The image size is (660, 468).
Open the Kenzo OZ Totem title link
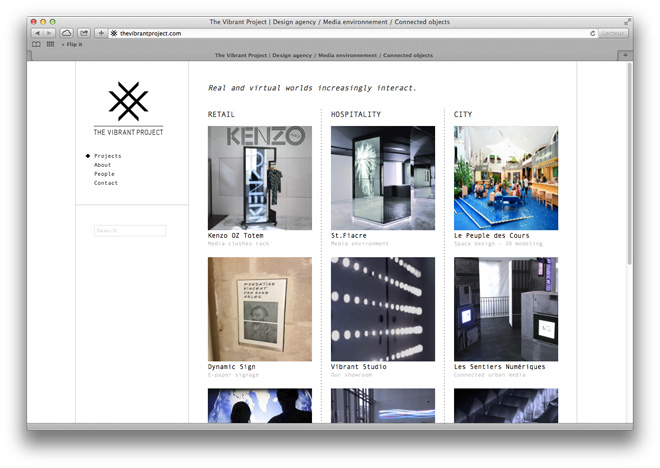(x=235, y=236)
